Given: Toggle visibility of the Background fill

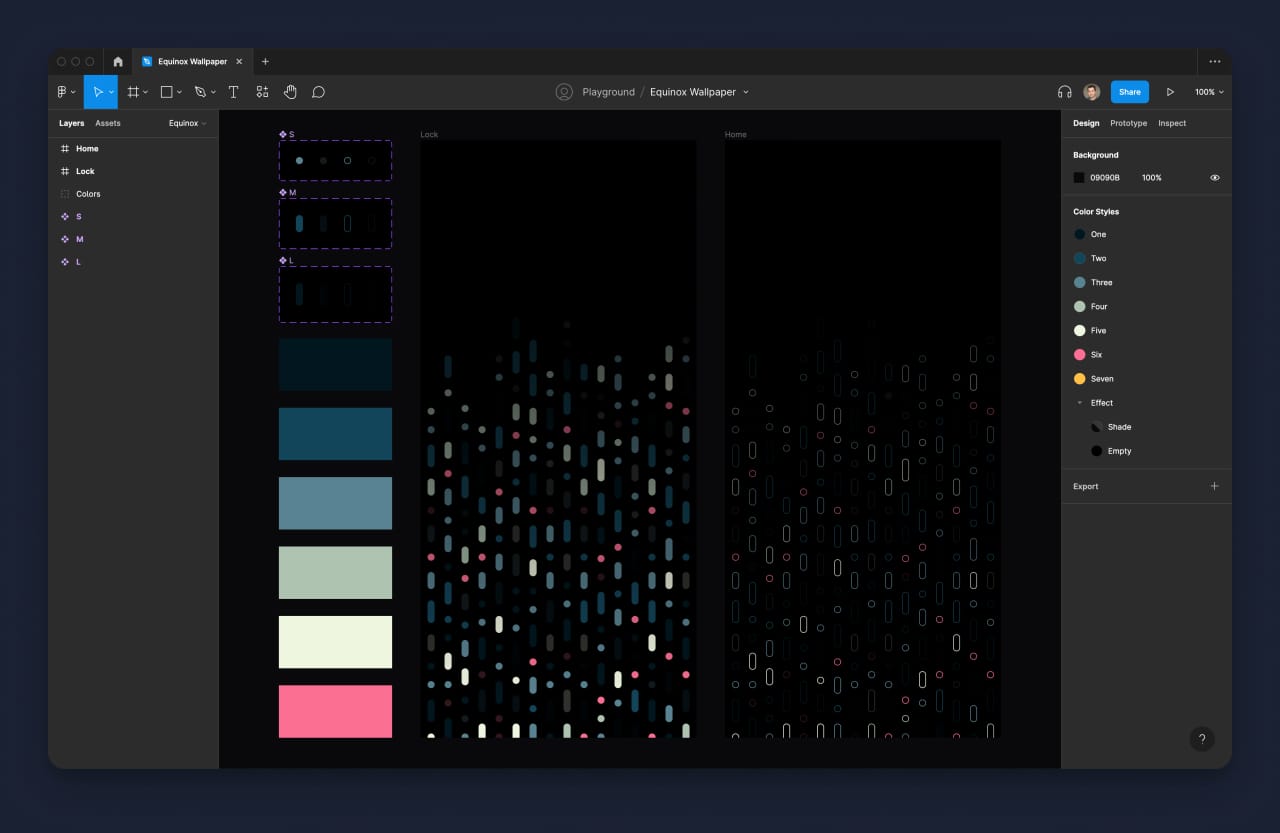Looking at the screenshot, I should tap(1215, 177).
